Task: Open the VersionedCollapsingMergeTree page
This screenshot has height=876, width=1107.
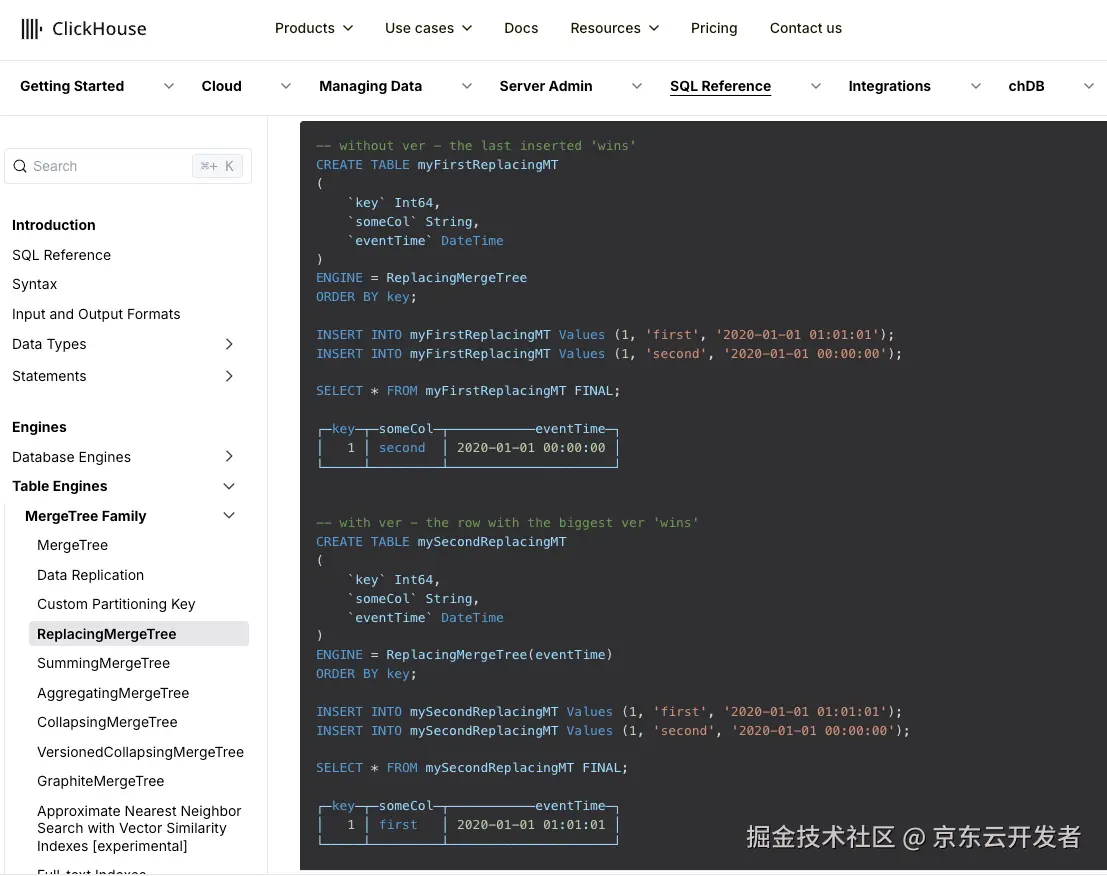Action: pyautogui.click(x=140, y=752)
